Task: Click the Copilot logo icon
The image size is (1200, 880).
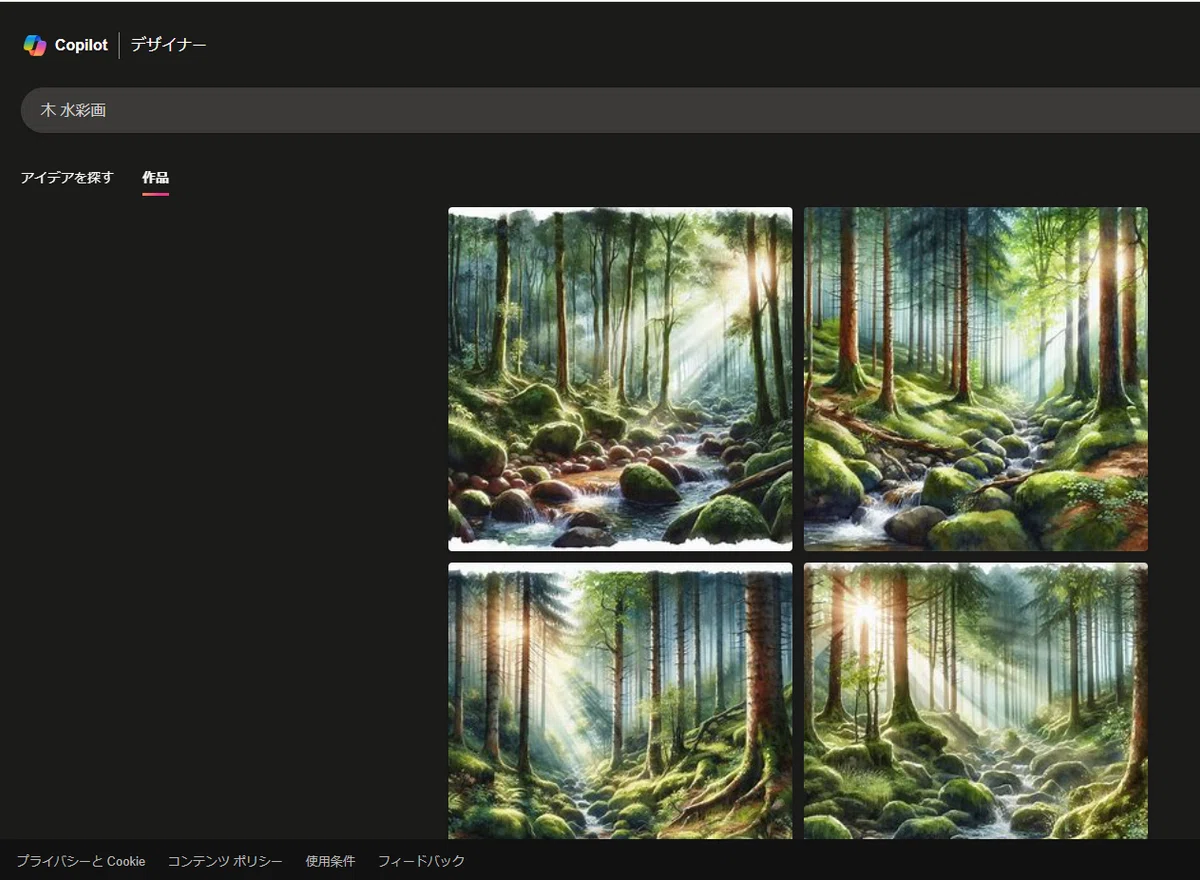Action: point(35,45)
